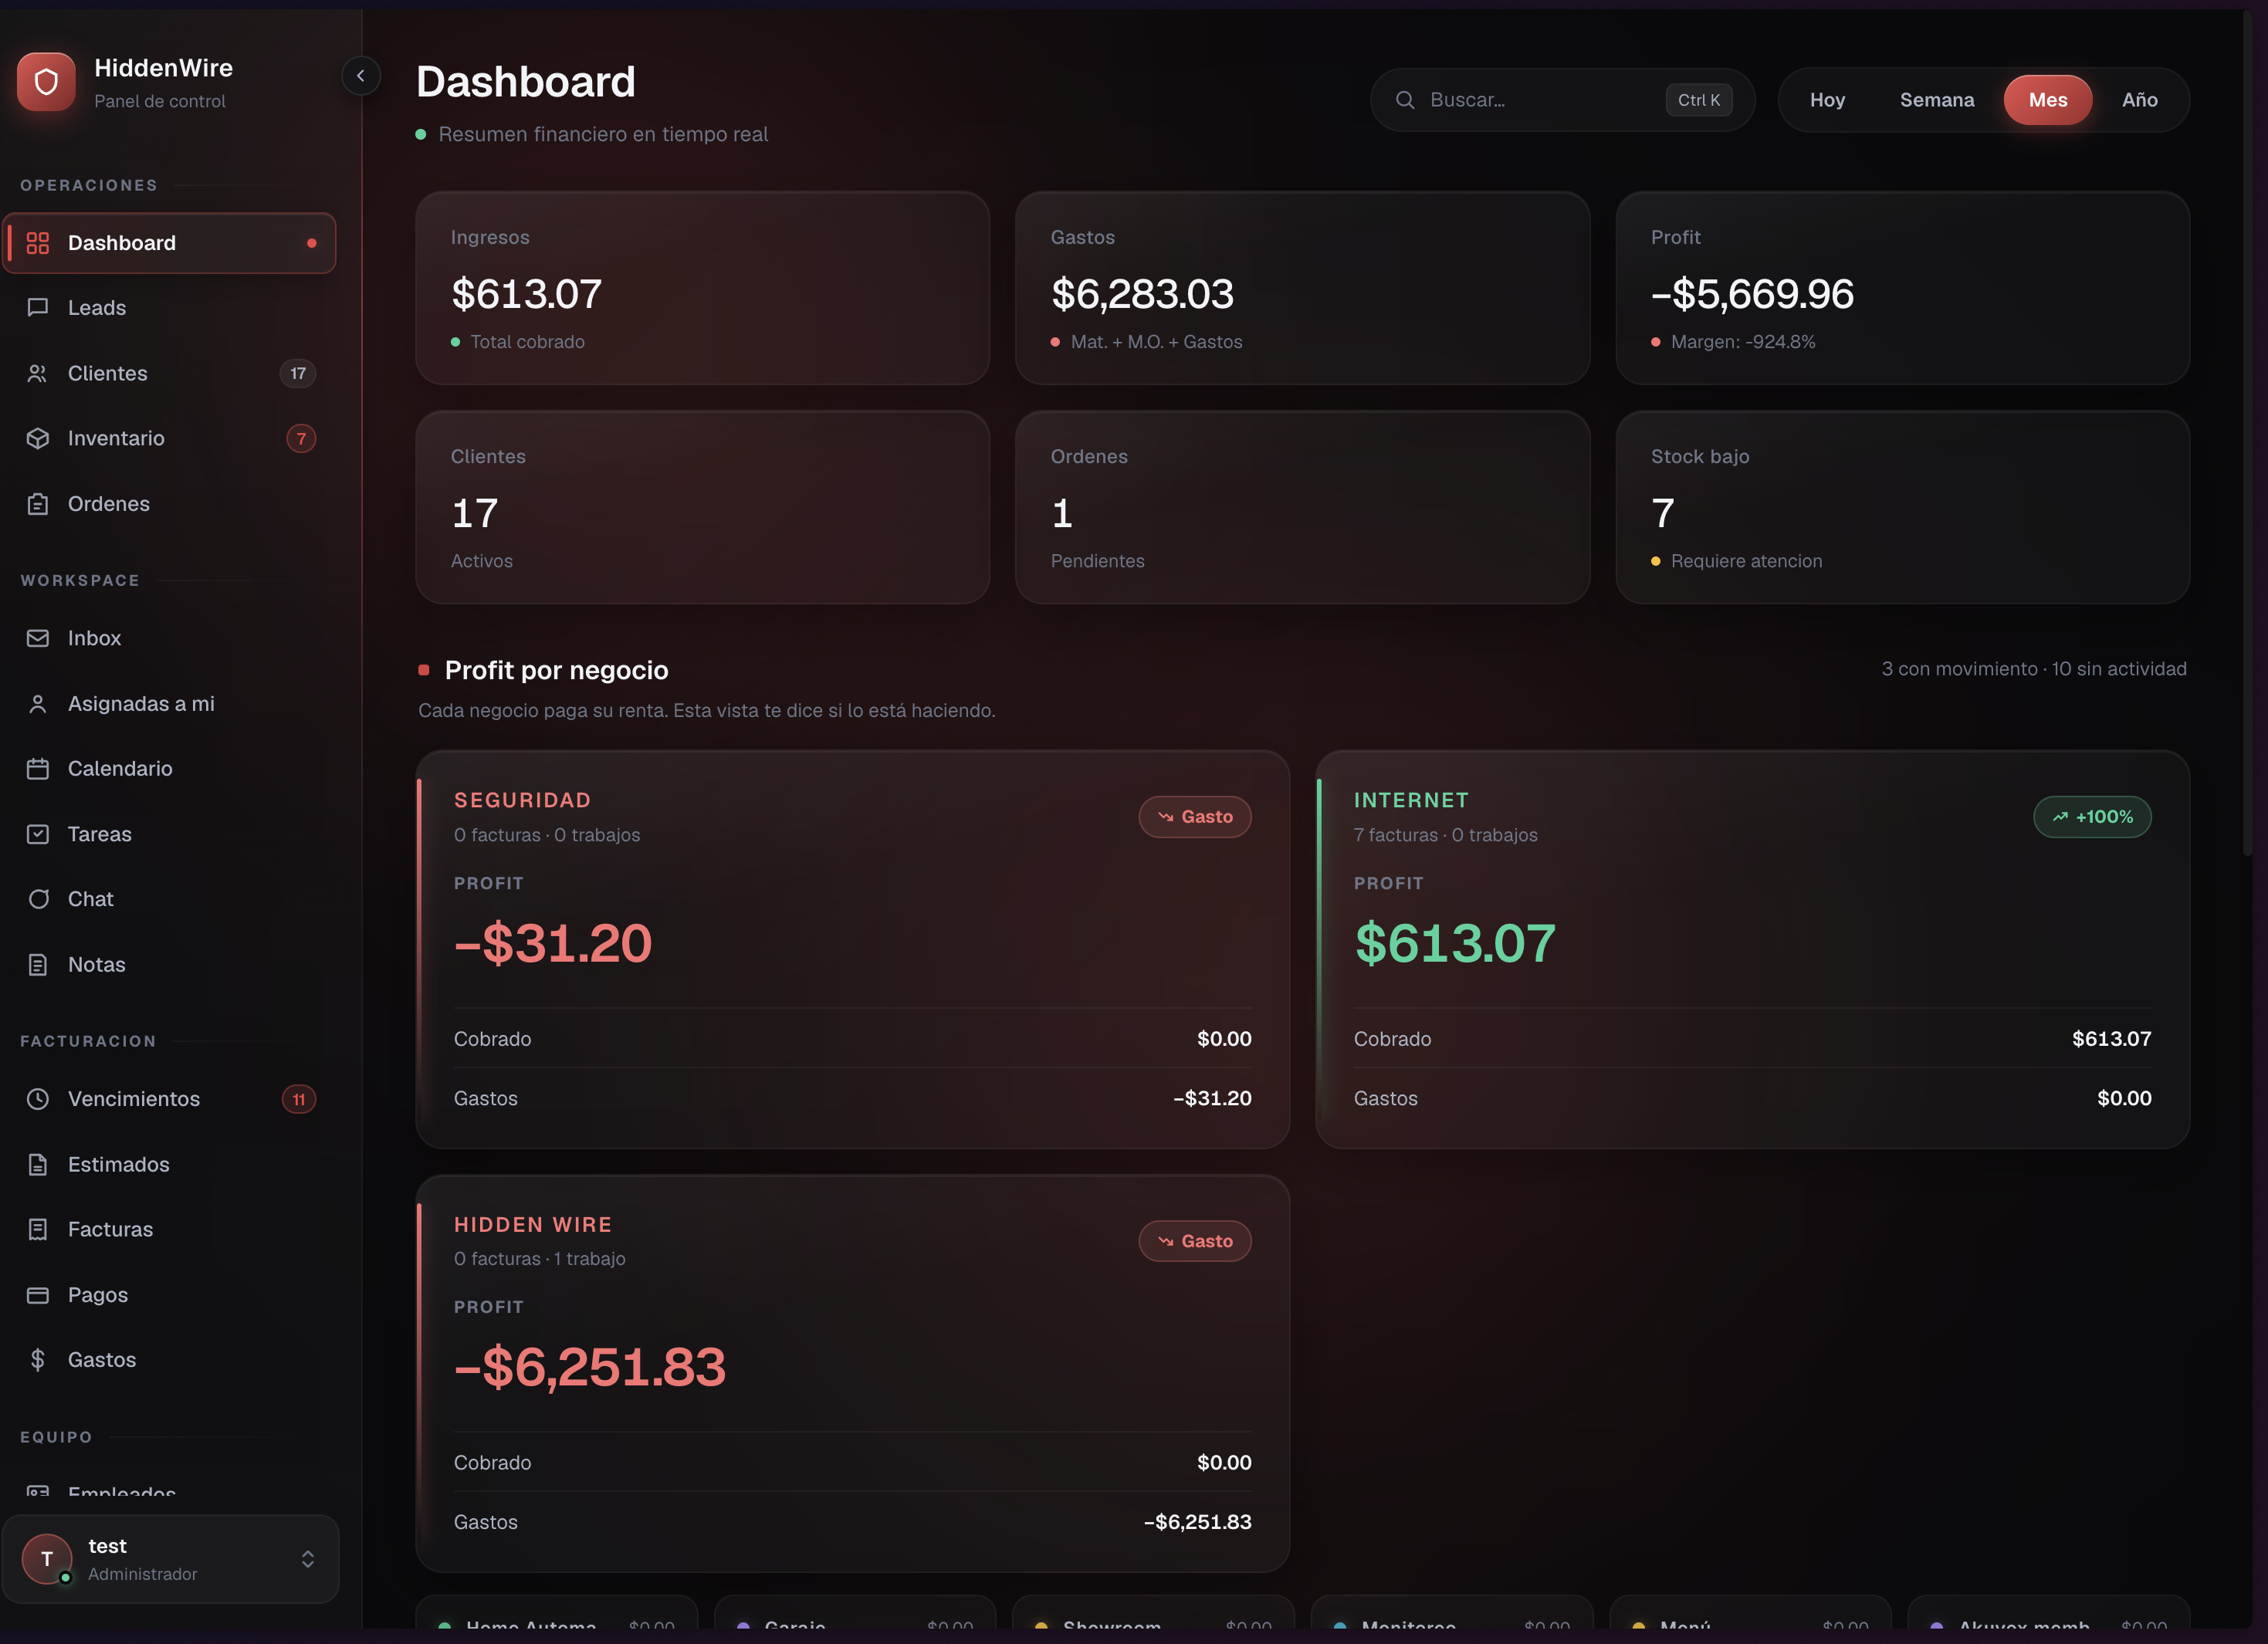Click the Gasto badge on Seguridad card
Viewport: 2268px width, 1644px height.
point(1195,817)
